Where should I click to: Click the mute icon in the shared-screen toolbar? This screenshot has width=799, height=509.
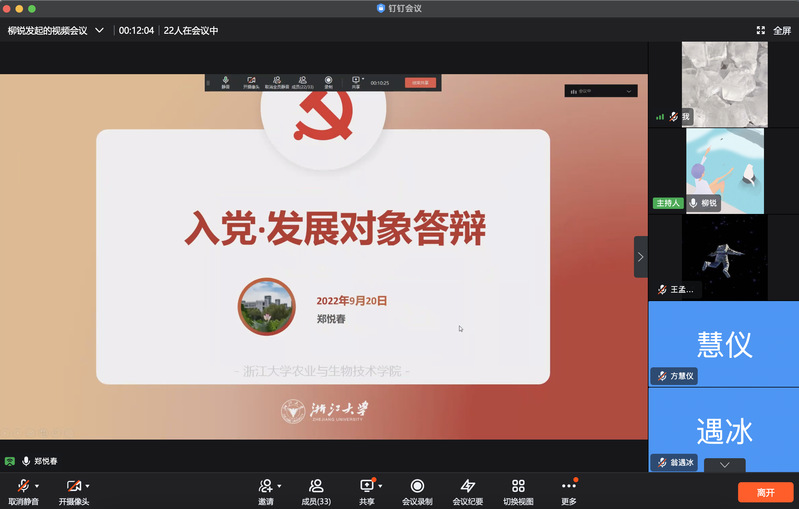(225, 82)
